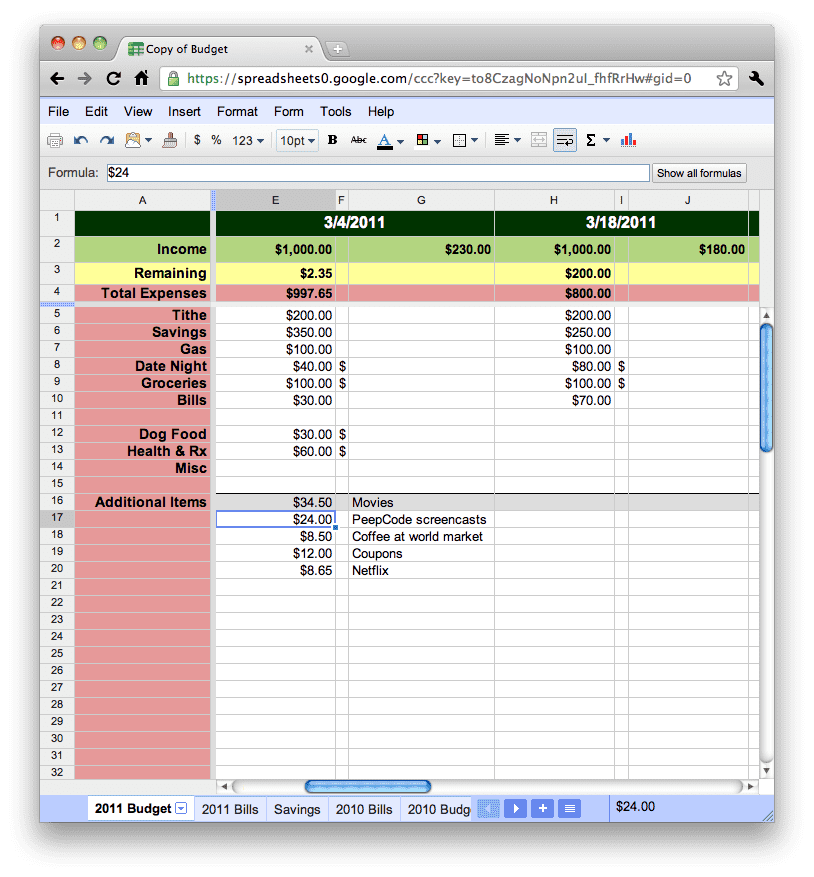This screenshot has height=877, width=814.
Task: Toggle strikethrough Abc formatting
Action: (359, 140)
